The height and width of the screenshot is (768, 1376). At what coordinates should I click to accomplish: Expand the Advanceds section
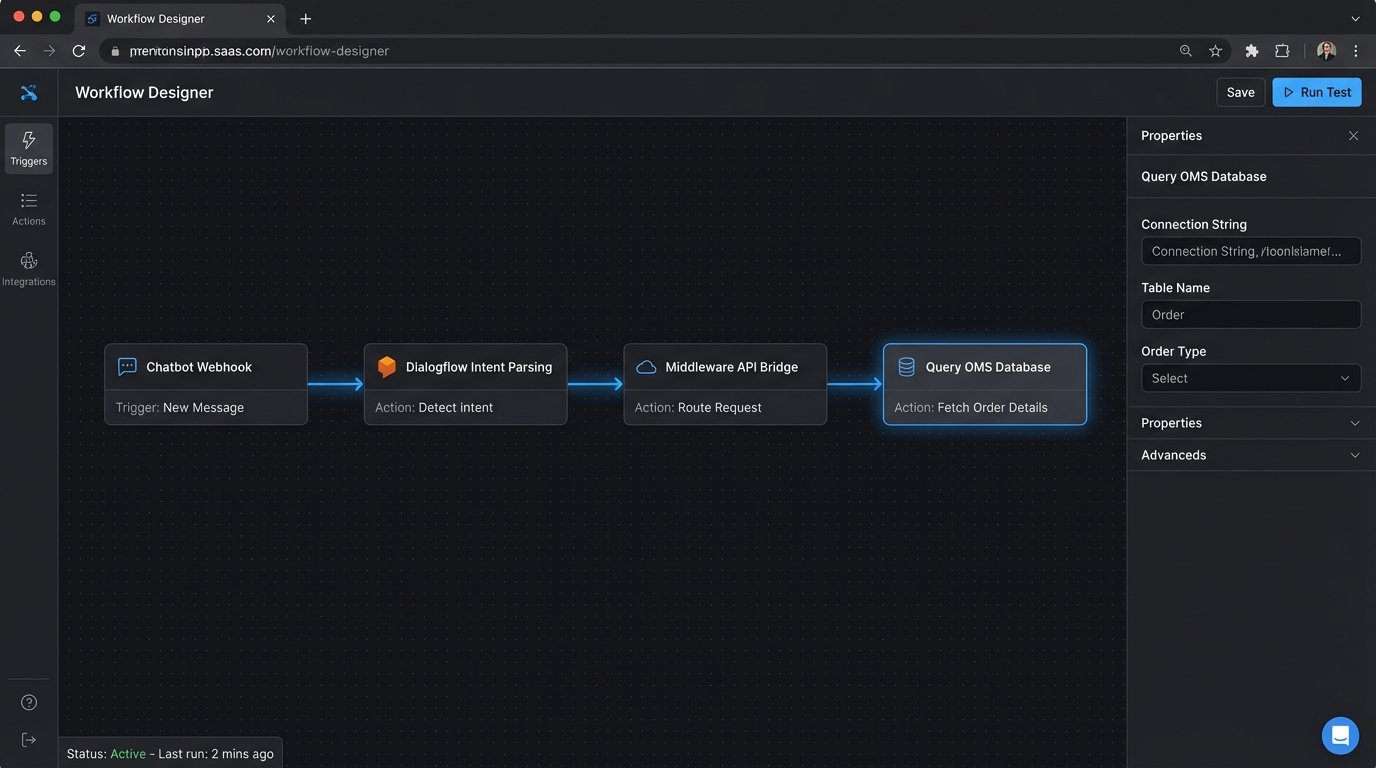pyautogui.click(x=1250, y=455)
